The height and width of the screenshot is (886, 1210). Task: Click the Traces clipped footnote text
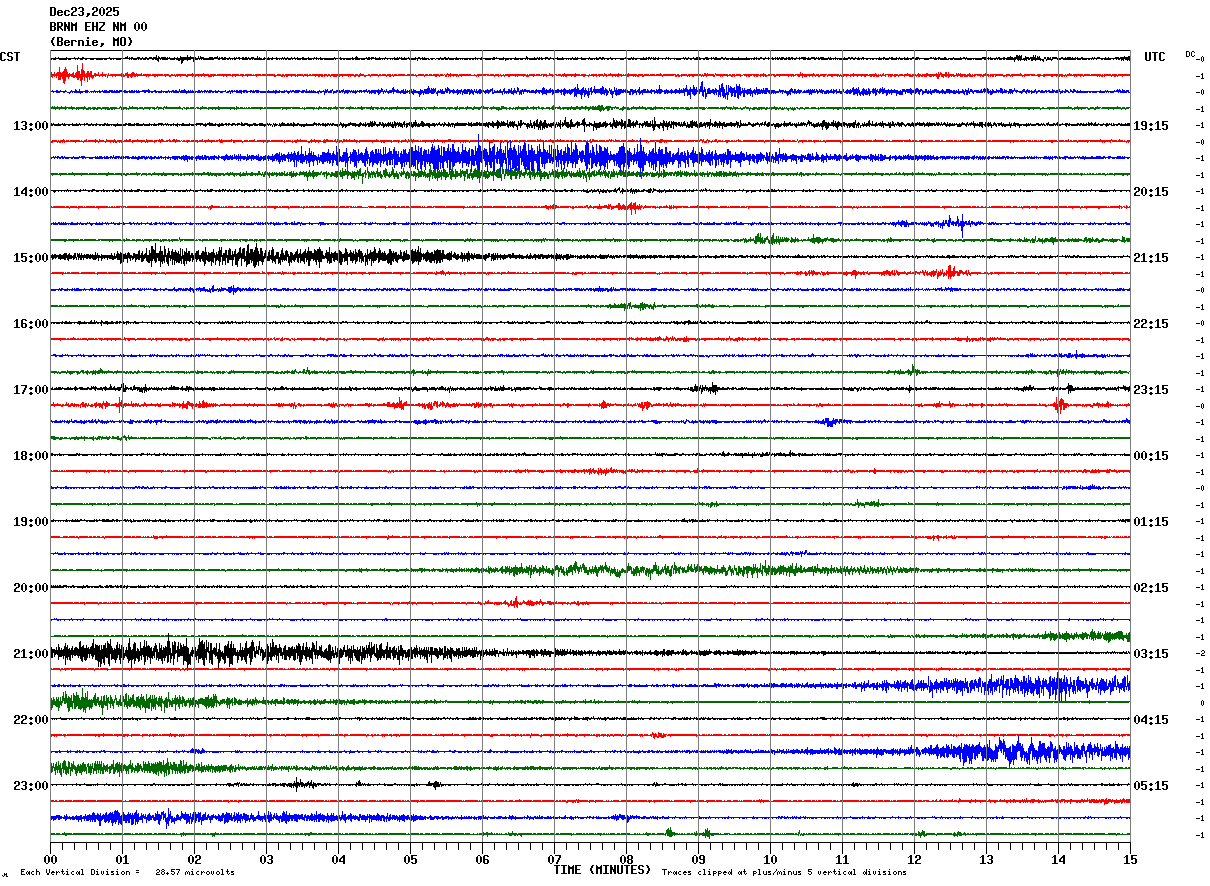784,873
